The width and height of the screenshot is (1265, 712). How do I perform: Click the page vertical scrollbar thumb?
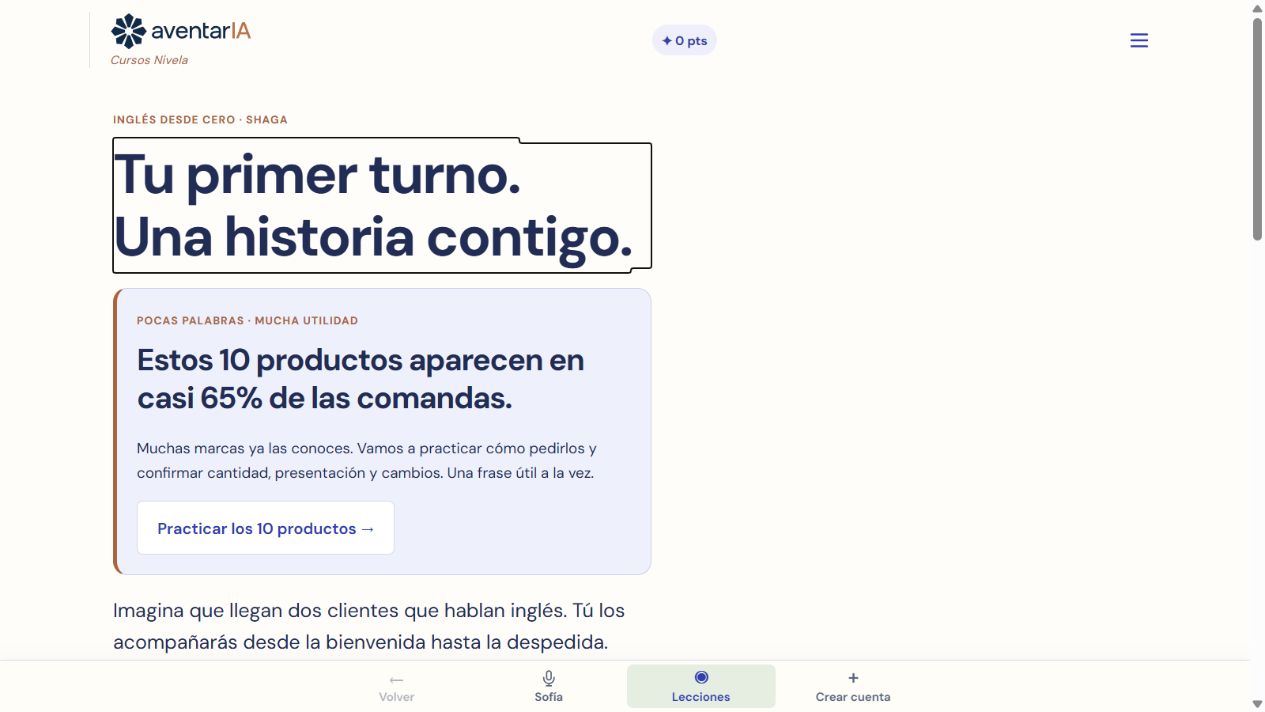pos(1257,128)
